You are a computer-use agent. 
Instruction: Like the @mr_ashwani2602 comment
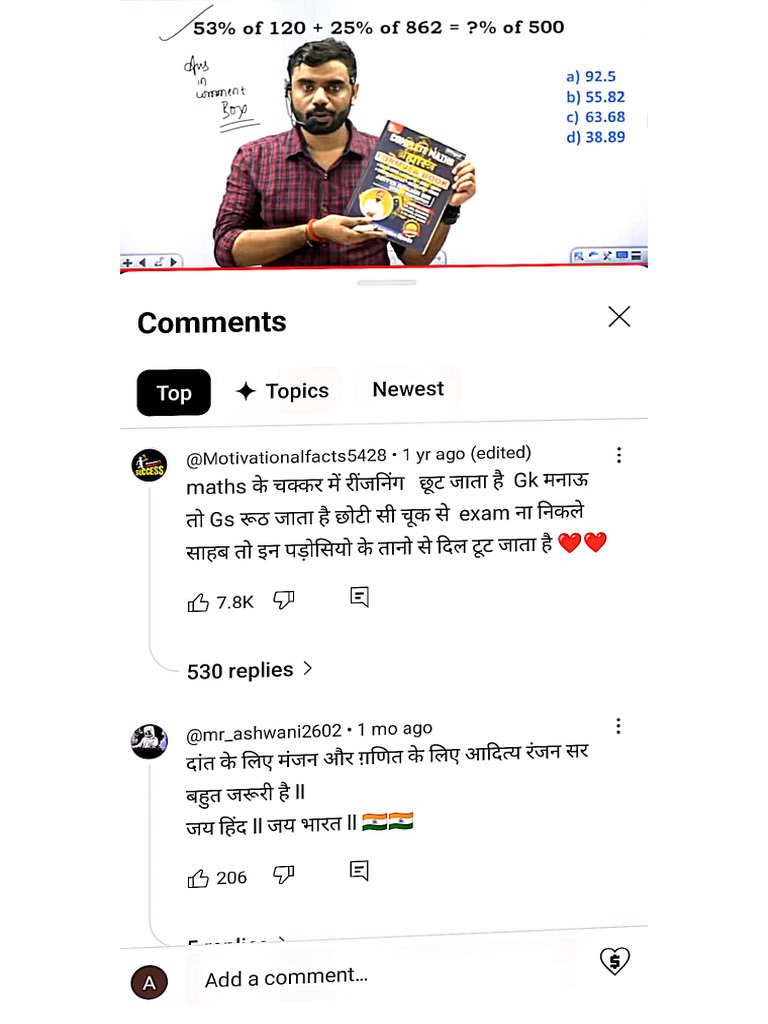(198, 879)
